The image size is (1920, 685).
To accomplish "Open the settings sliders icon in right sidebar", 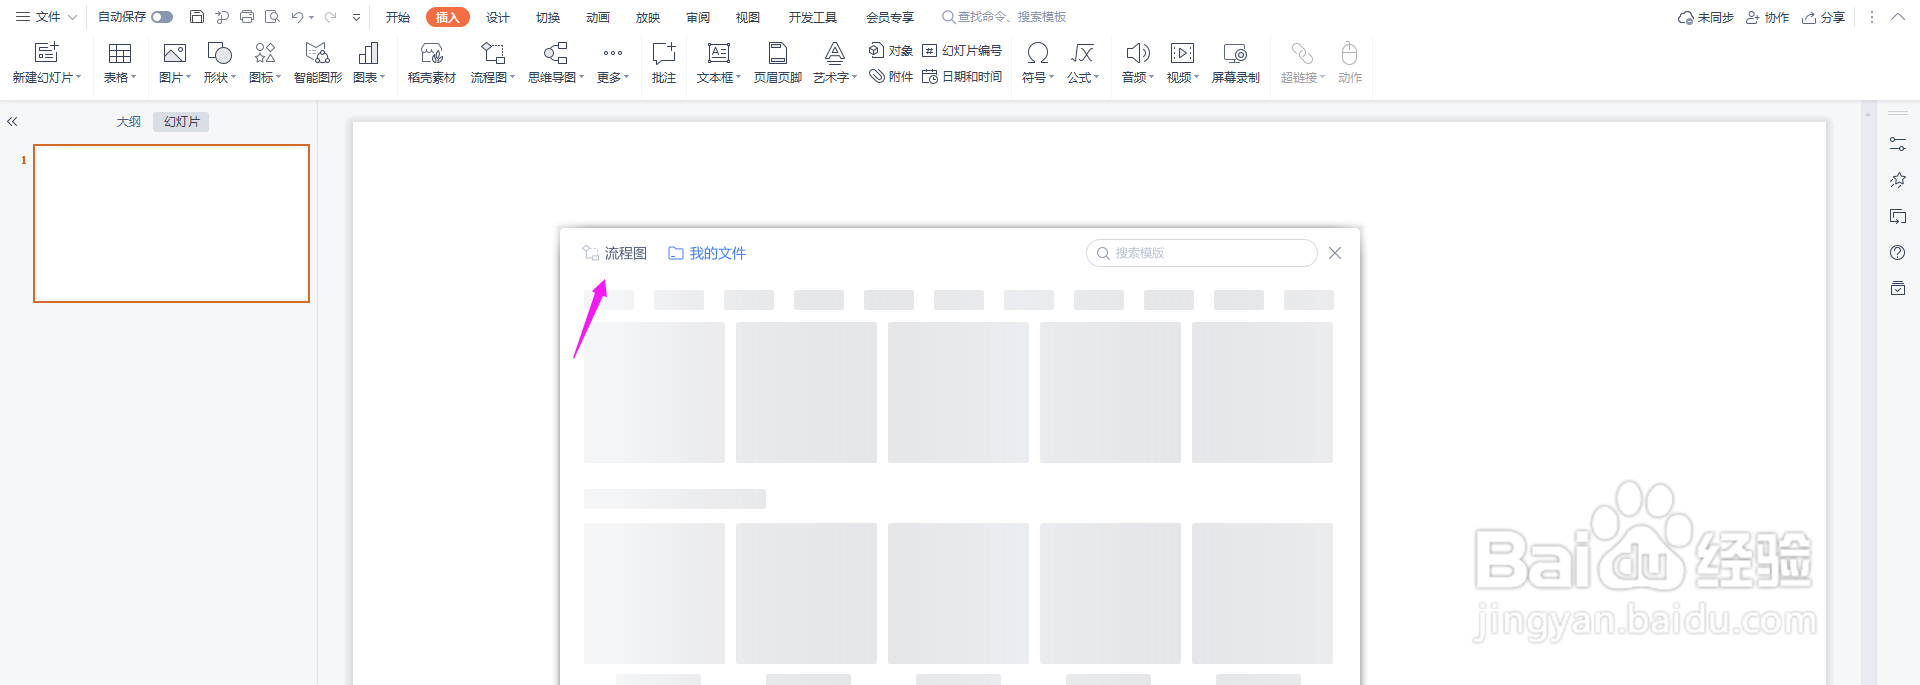I will pyautogui.click(x=1897, y=145).
